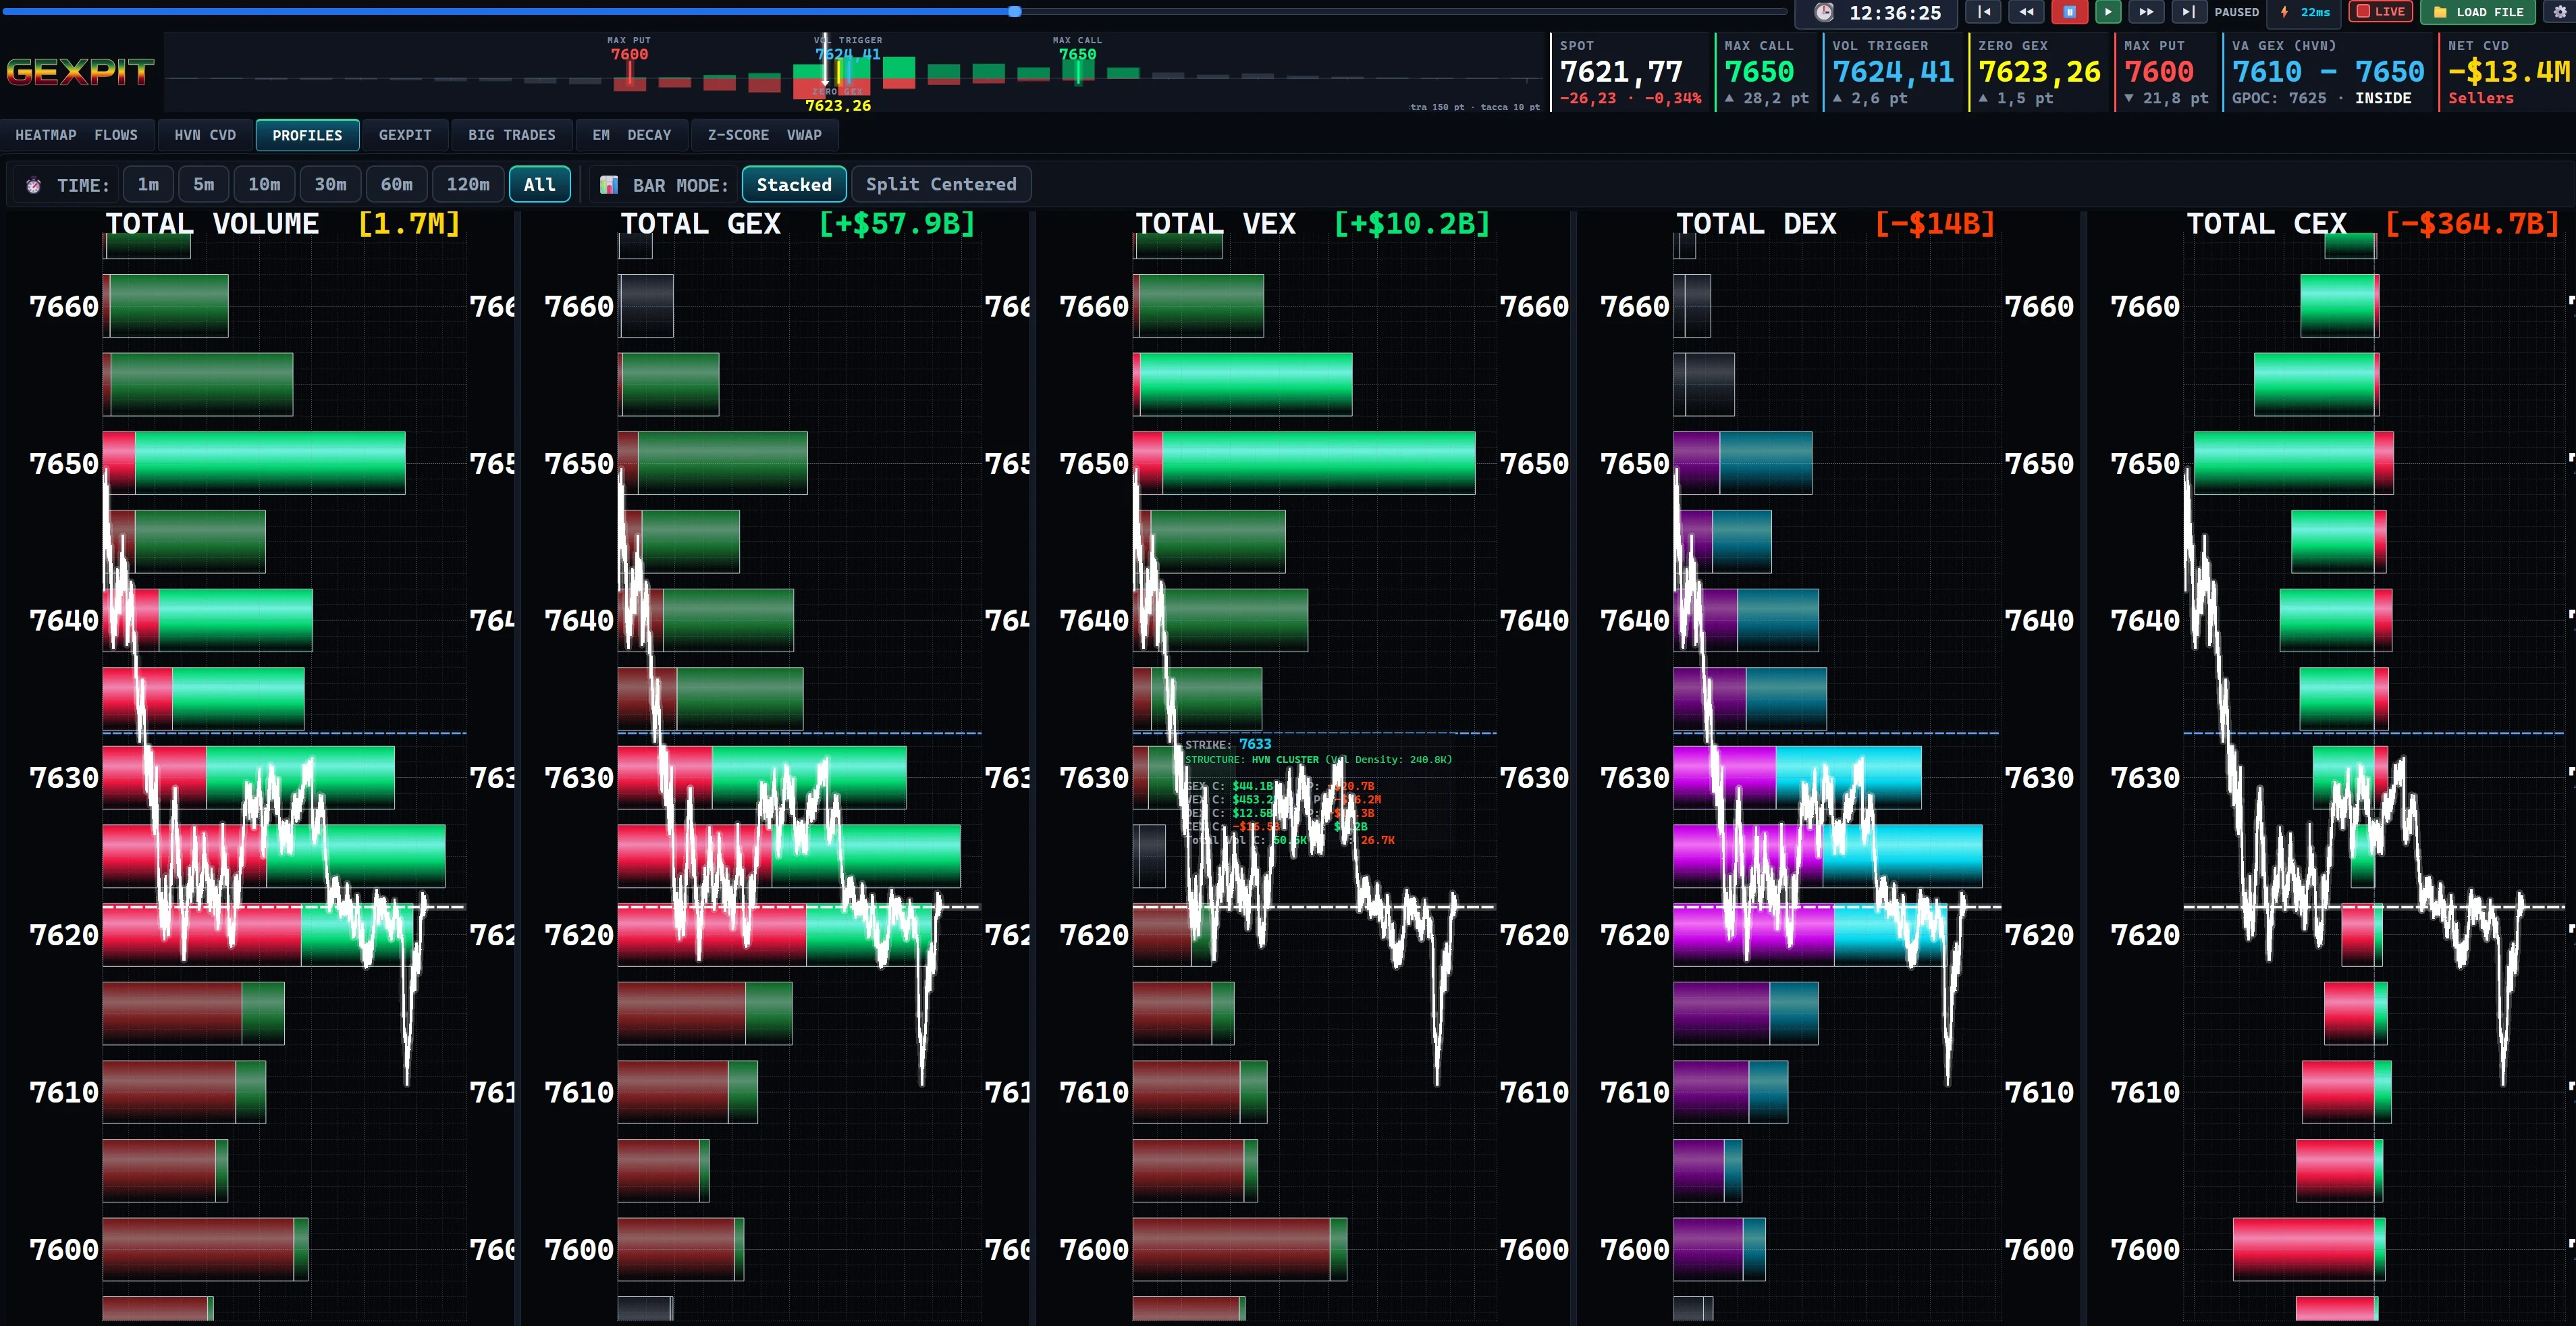Skip to the start of playback
The height and width of the screenshot is (1326, 2576).
click(x=1984, y=12)
